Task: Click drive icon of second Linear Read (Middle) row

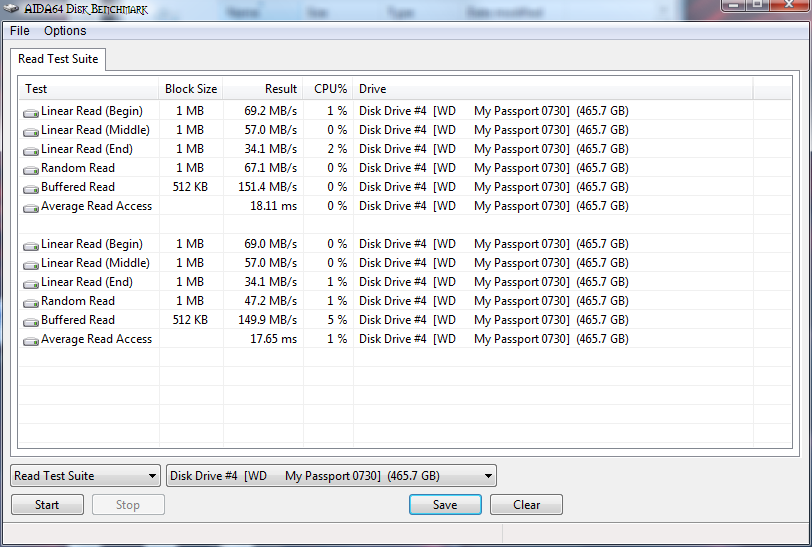Action: tap(31, 265)
